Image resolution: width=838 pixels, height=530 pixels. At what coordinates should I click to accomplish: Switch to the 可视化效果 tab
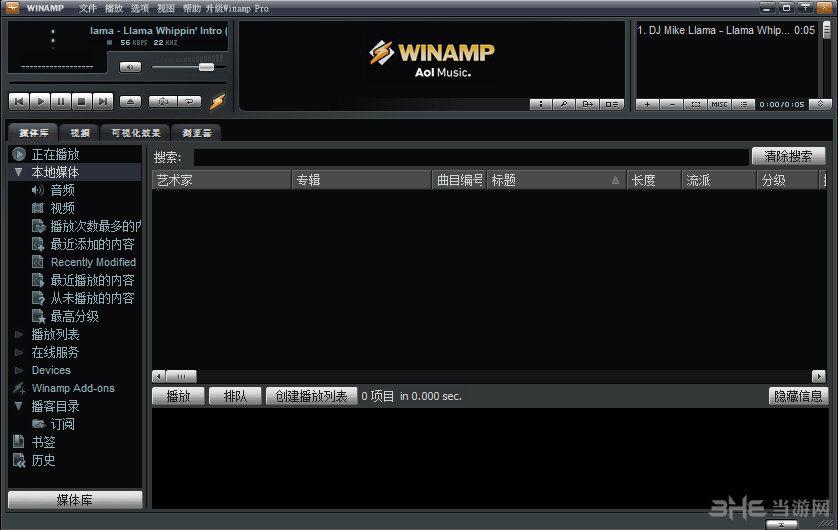(x=136, y=132)
